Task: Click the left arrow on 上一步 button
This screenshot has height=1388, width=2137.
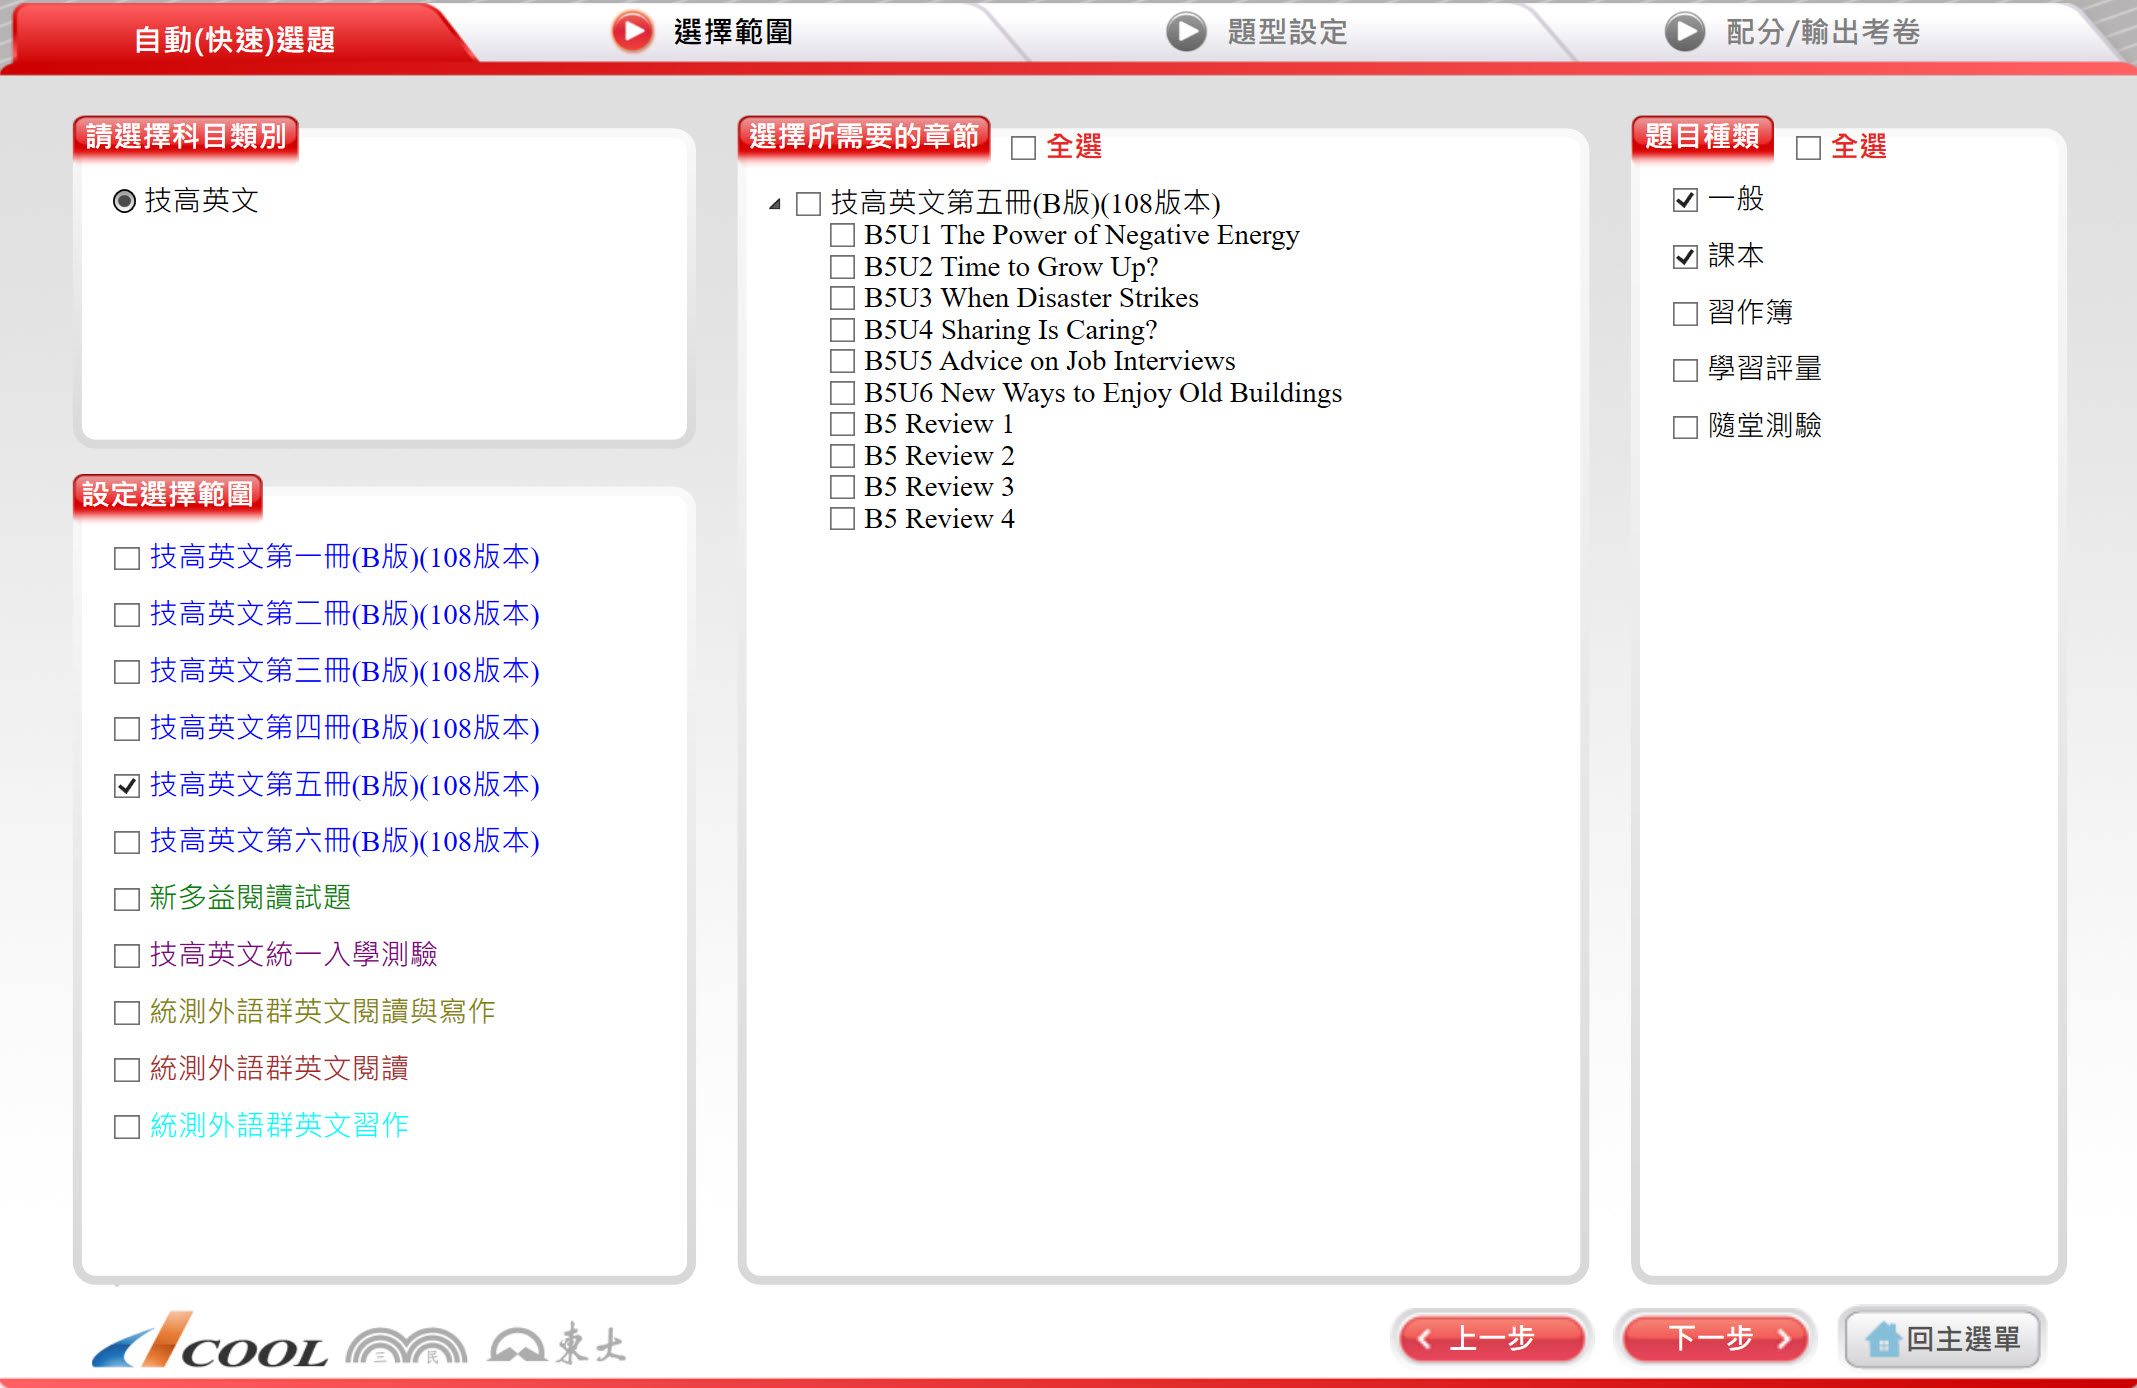Action: 1425,1339
